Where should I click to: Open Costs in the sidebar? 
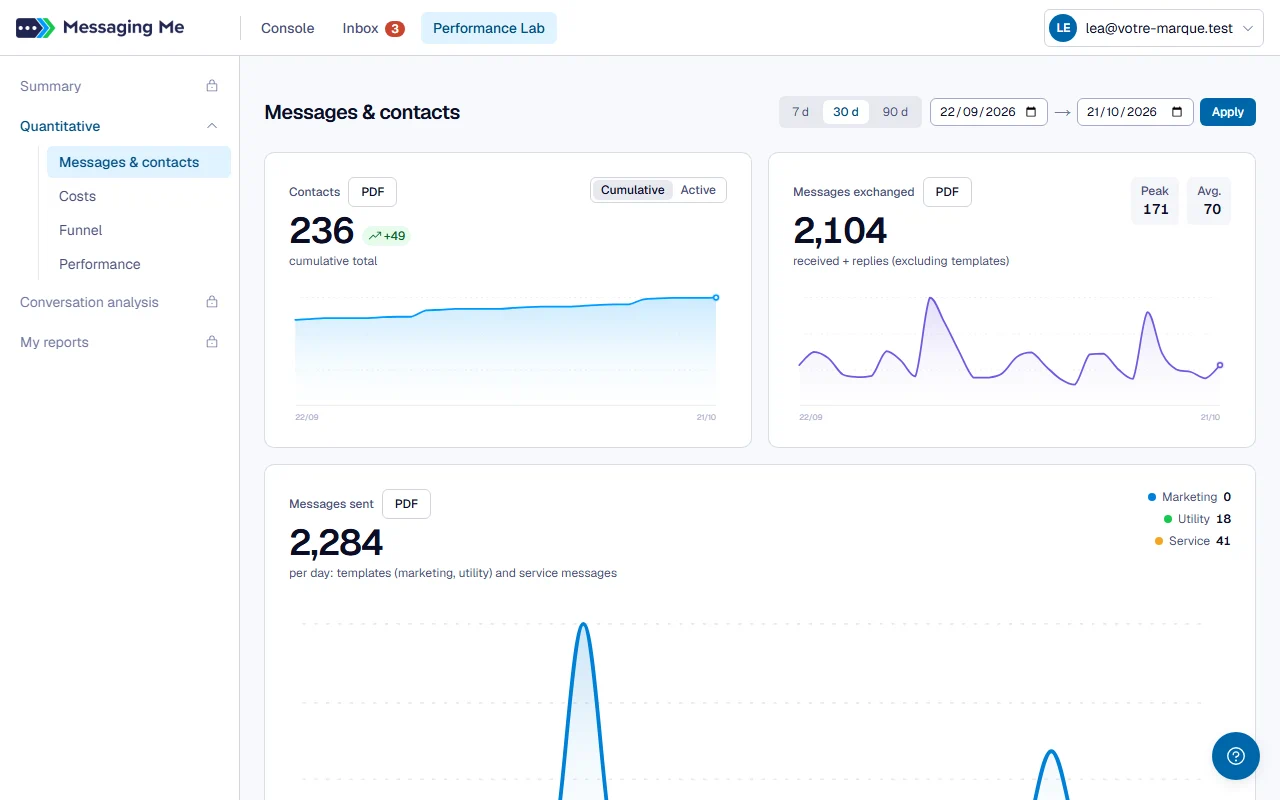[x=139, y=196]
